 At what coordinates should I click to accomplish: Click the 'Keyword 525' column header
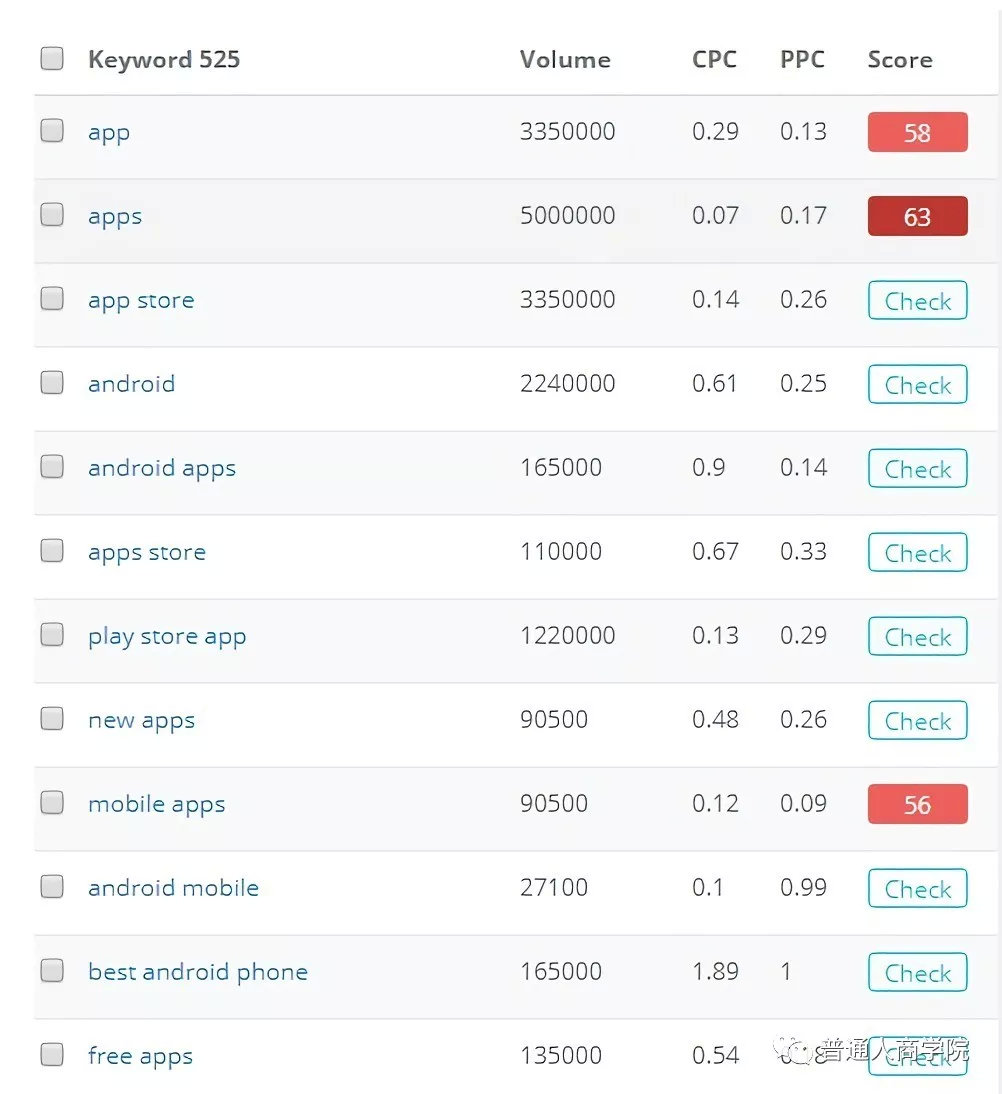point(164,60)
